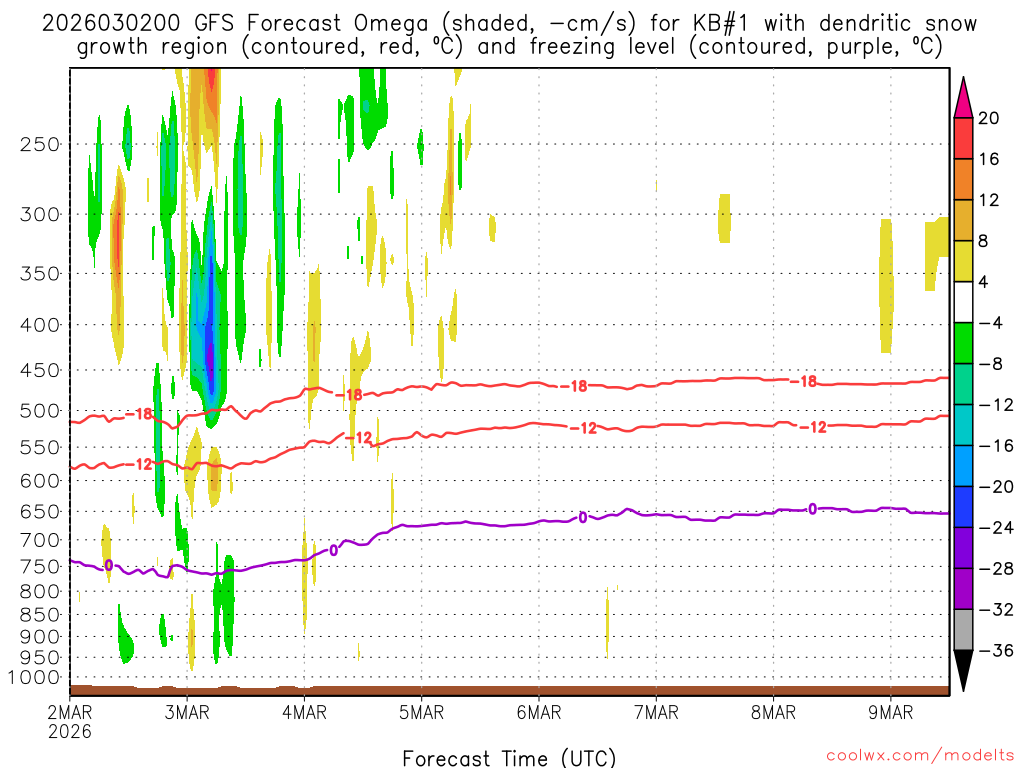Image resolution: width=1024 pixels, height=768 pixels.
Task: Click the purple -24 to -28 colorbar swatch
Action: click(x=963, y=547)
